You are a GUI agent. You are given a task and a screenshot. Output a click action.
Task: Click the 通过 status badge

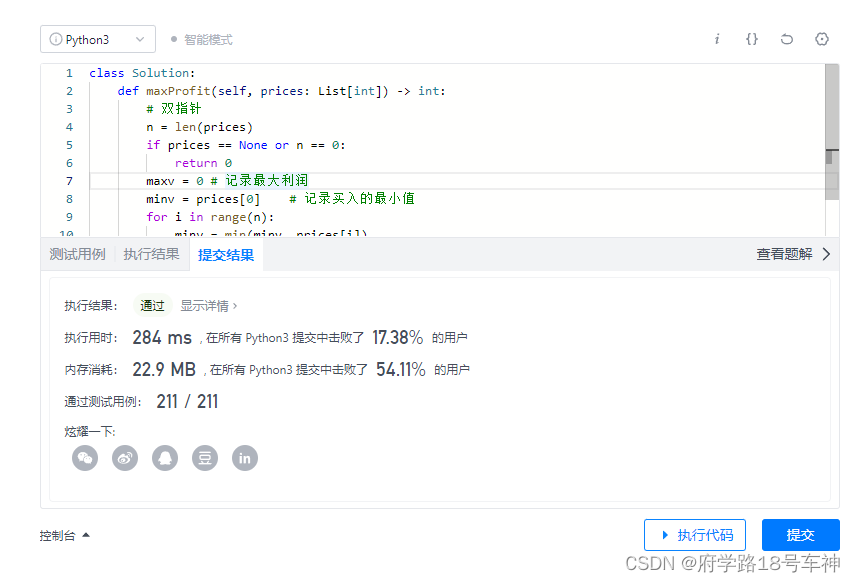tap(152, 305)
